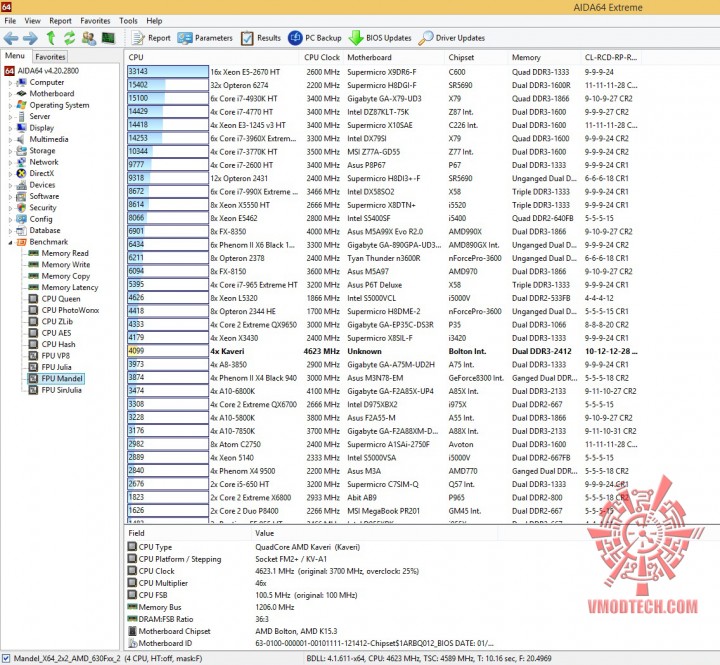Viewport: 720px width, 665px height.
Task: Open CPU AES benchmark
Action: [56, 333]
